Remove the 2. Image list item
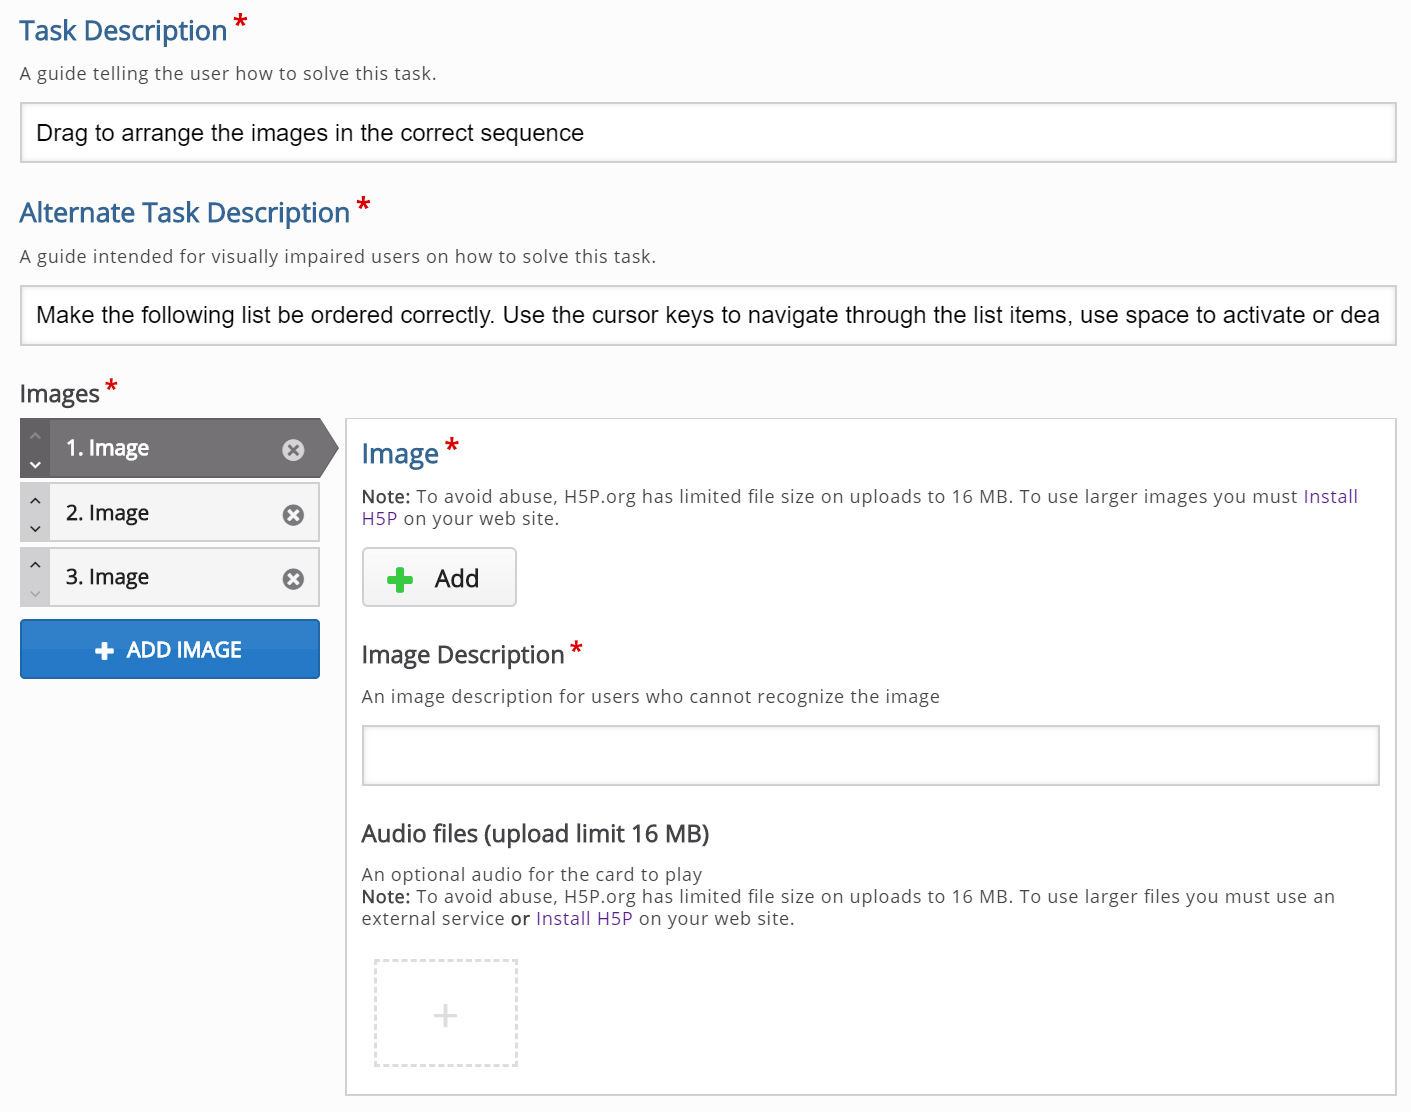 293,515
